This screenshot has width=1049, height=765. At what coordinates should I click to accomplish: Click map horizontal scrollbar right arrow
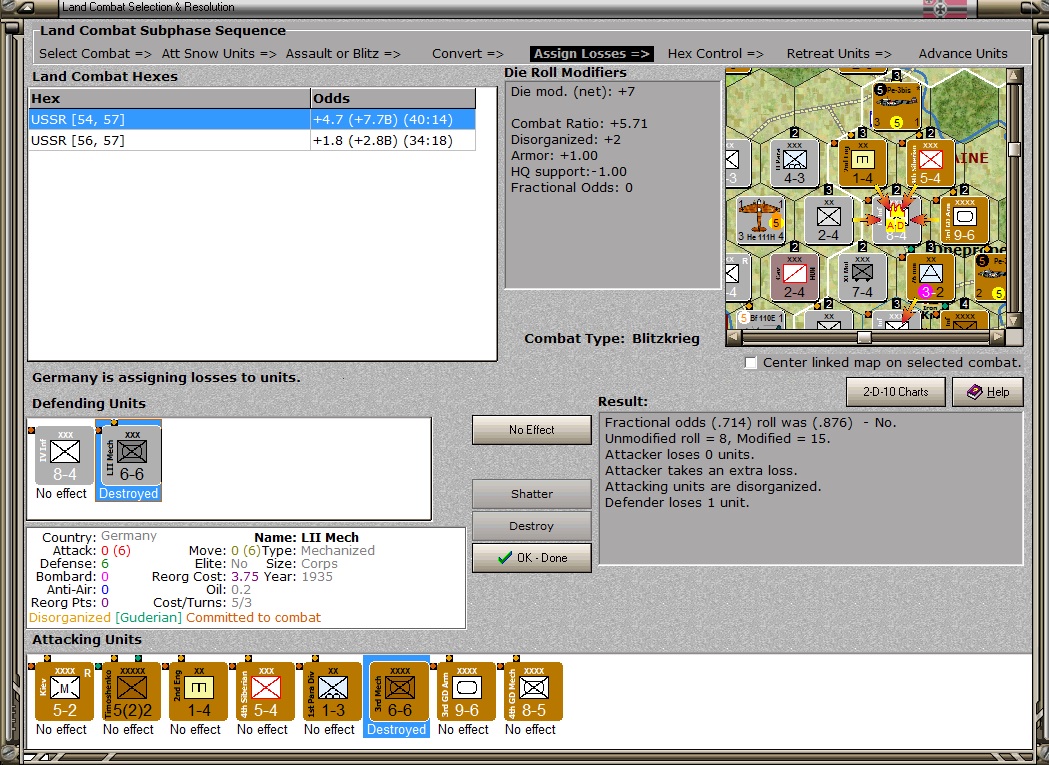(998, 337)
